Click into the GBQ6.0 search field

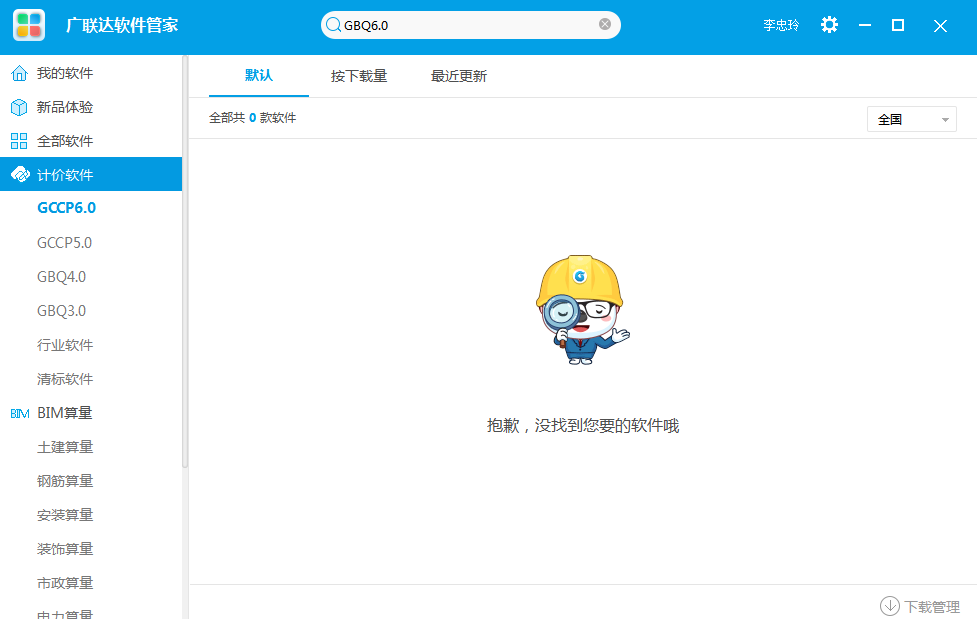pos(470,25)
